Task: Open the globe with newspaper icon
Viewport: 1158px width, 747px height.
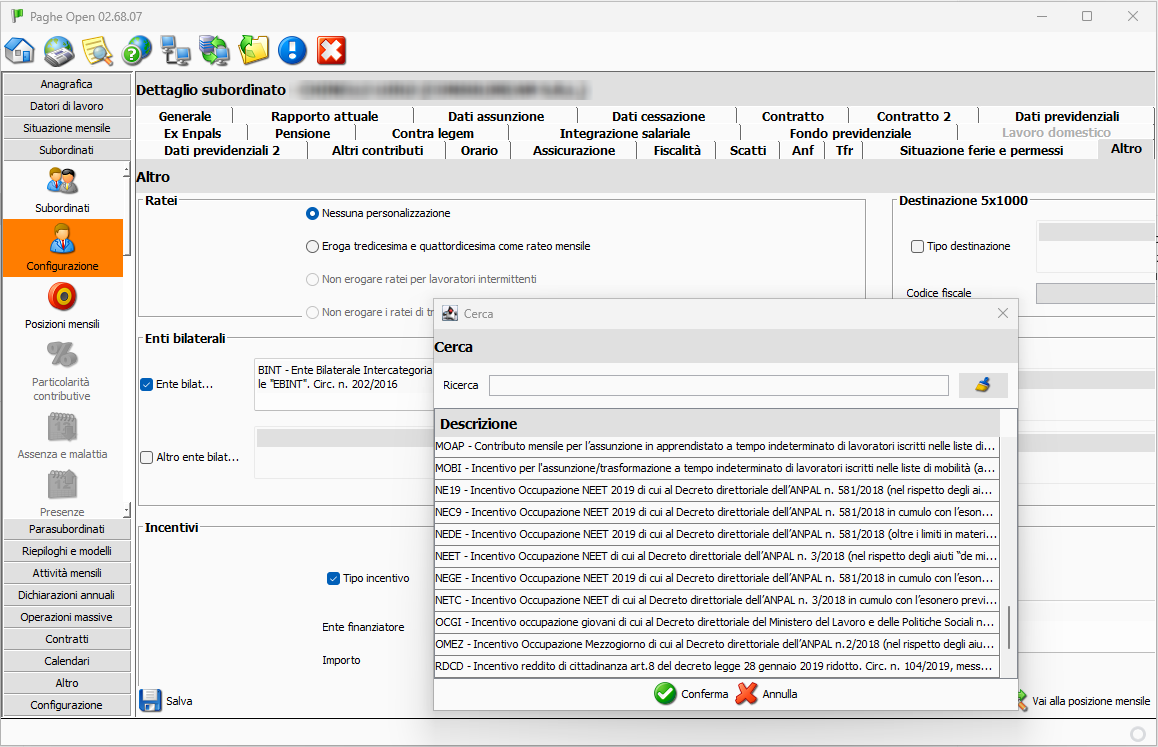Action: click(x=60, y=50)
